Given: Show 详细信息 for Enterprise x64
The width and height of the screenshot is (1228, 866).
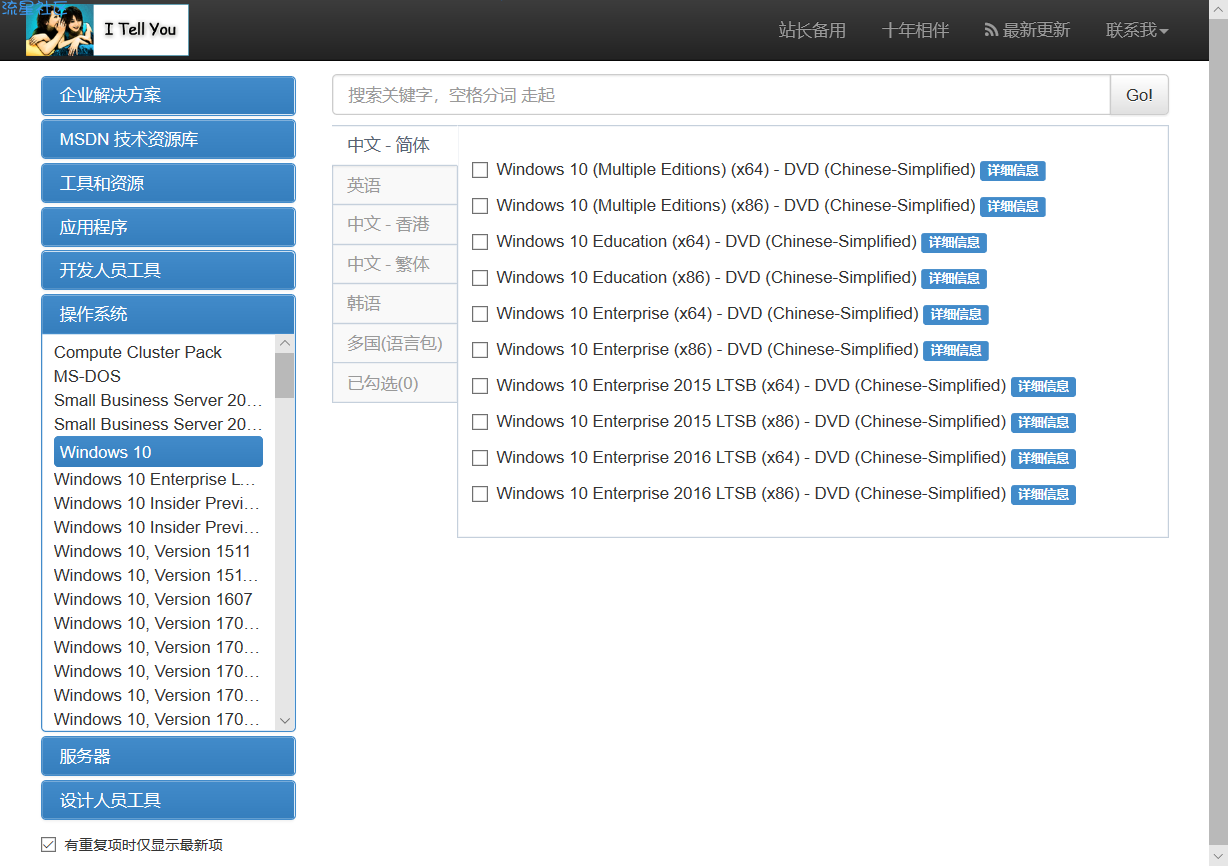Looking at the screenshot, I should (x=956, y=315).
